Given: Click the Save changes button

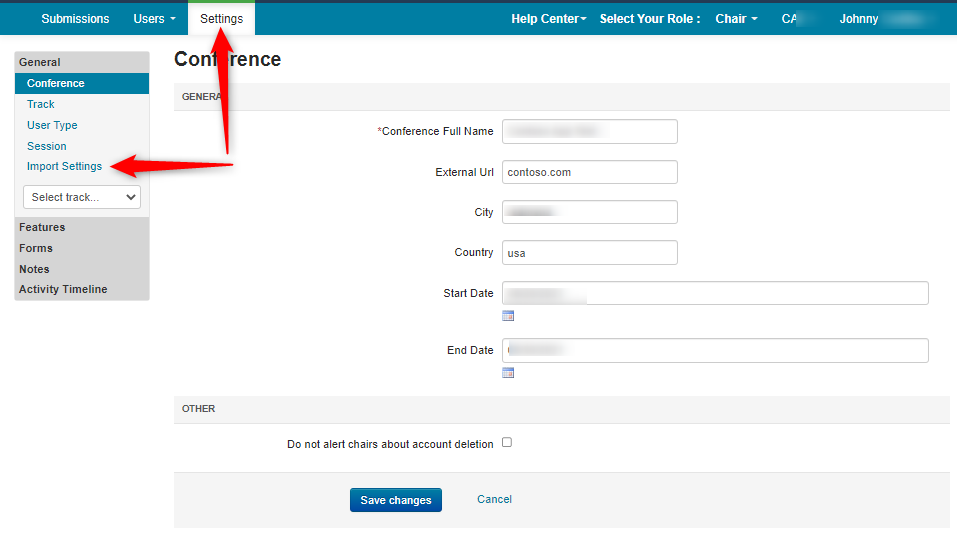Looking at the screenshot, I should coord(395,500).
